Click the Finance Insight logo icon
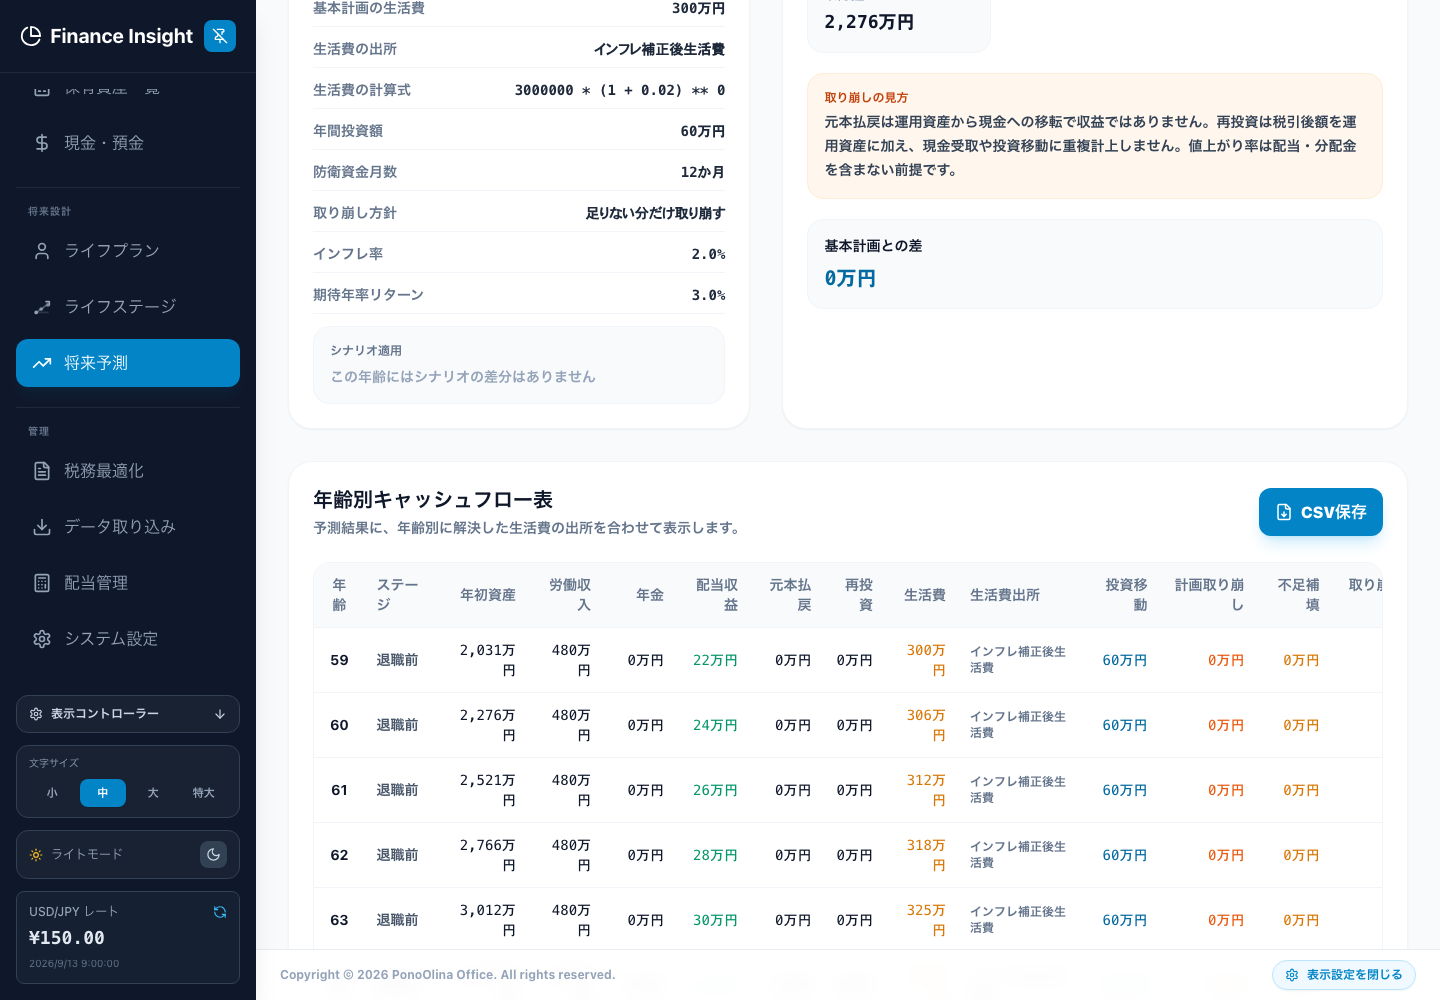Image resolution: width=1440 pixels, height=1000 pixels. [x=31, y=36]
